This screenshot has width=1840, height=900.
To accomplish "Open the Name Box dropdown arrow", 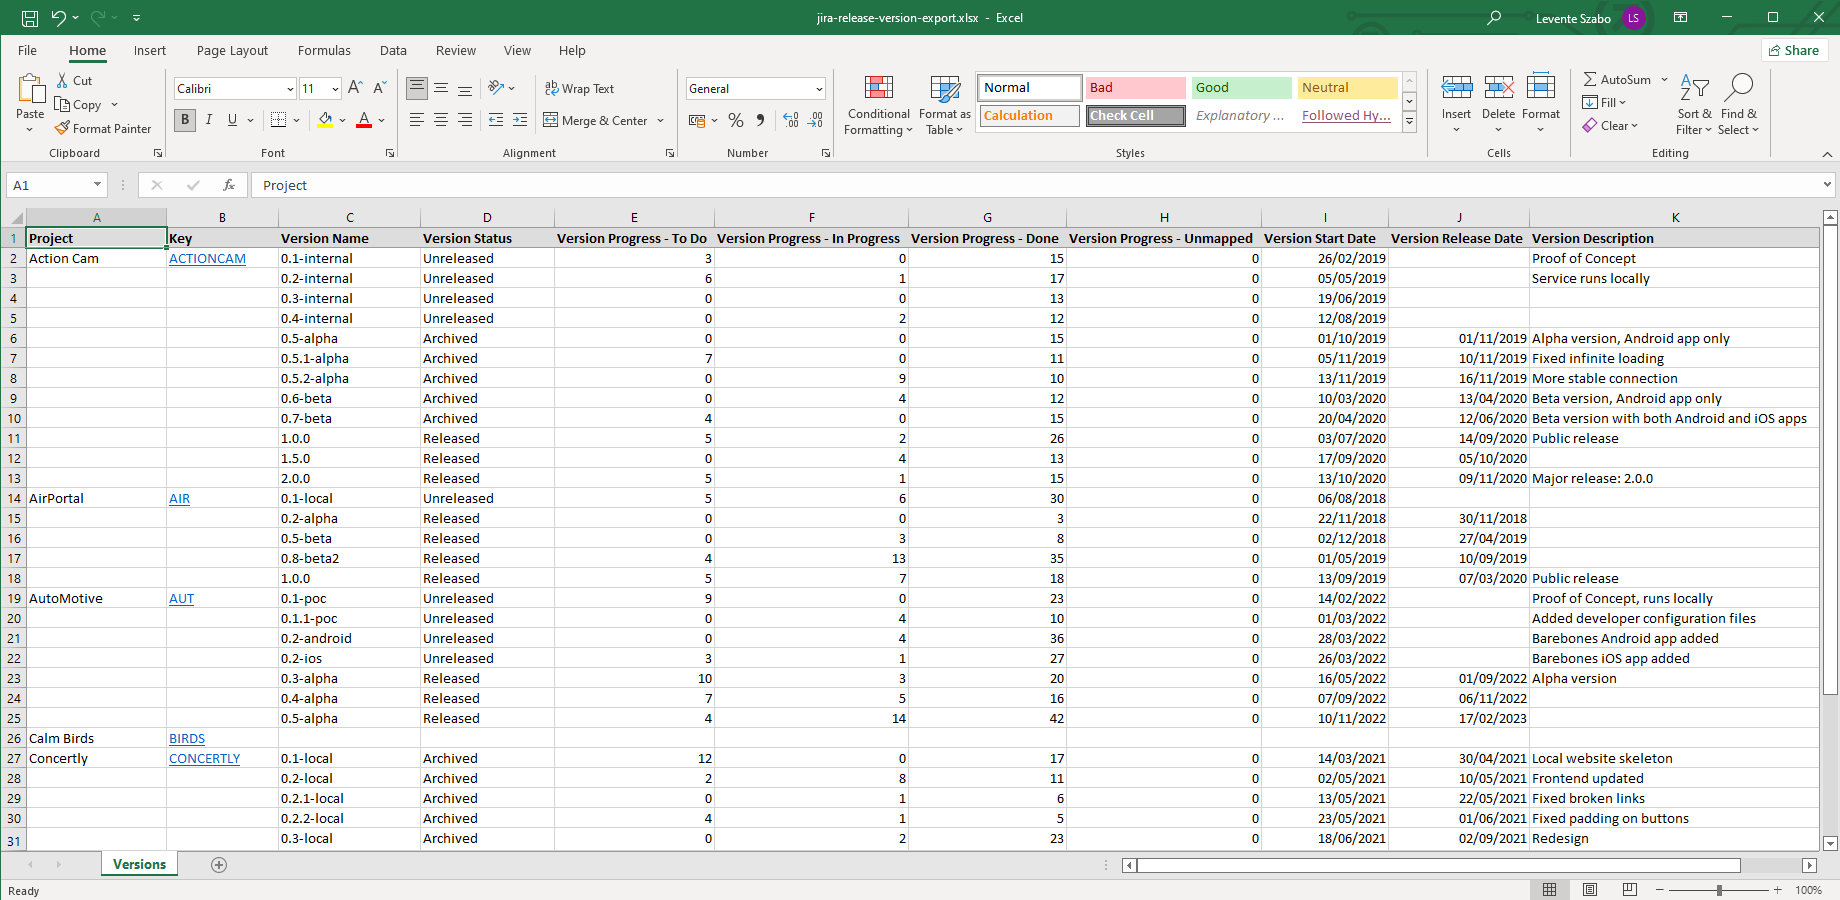I will pyautogui.click(x=97, y=185).
